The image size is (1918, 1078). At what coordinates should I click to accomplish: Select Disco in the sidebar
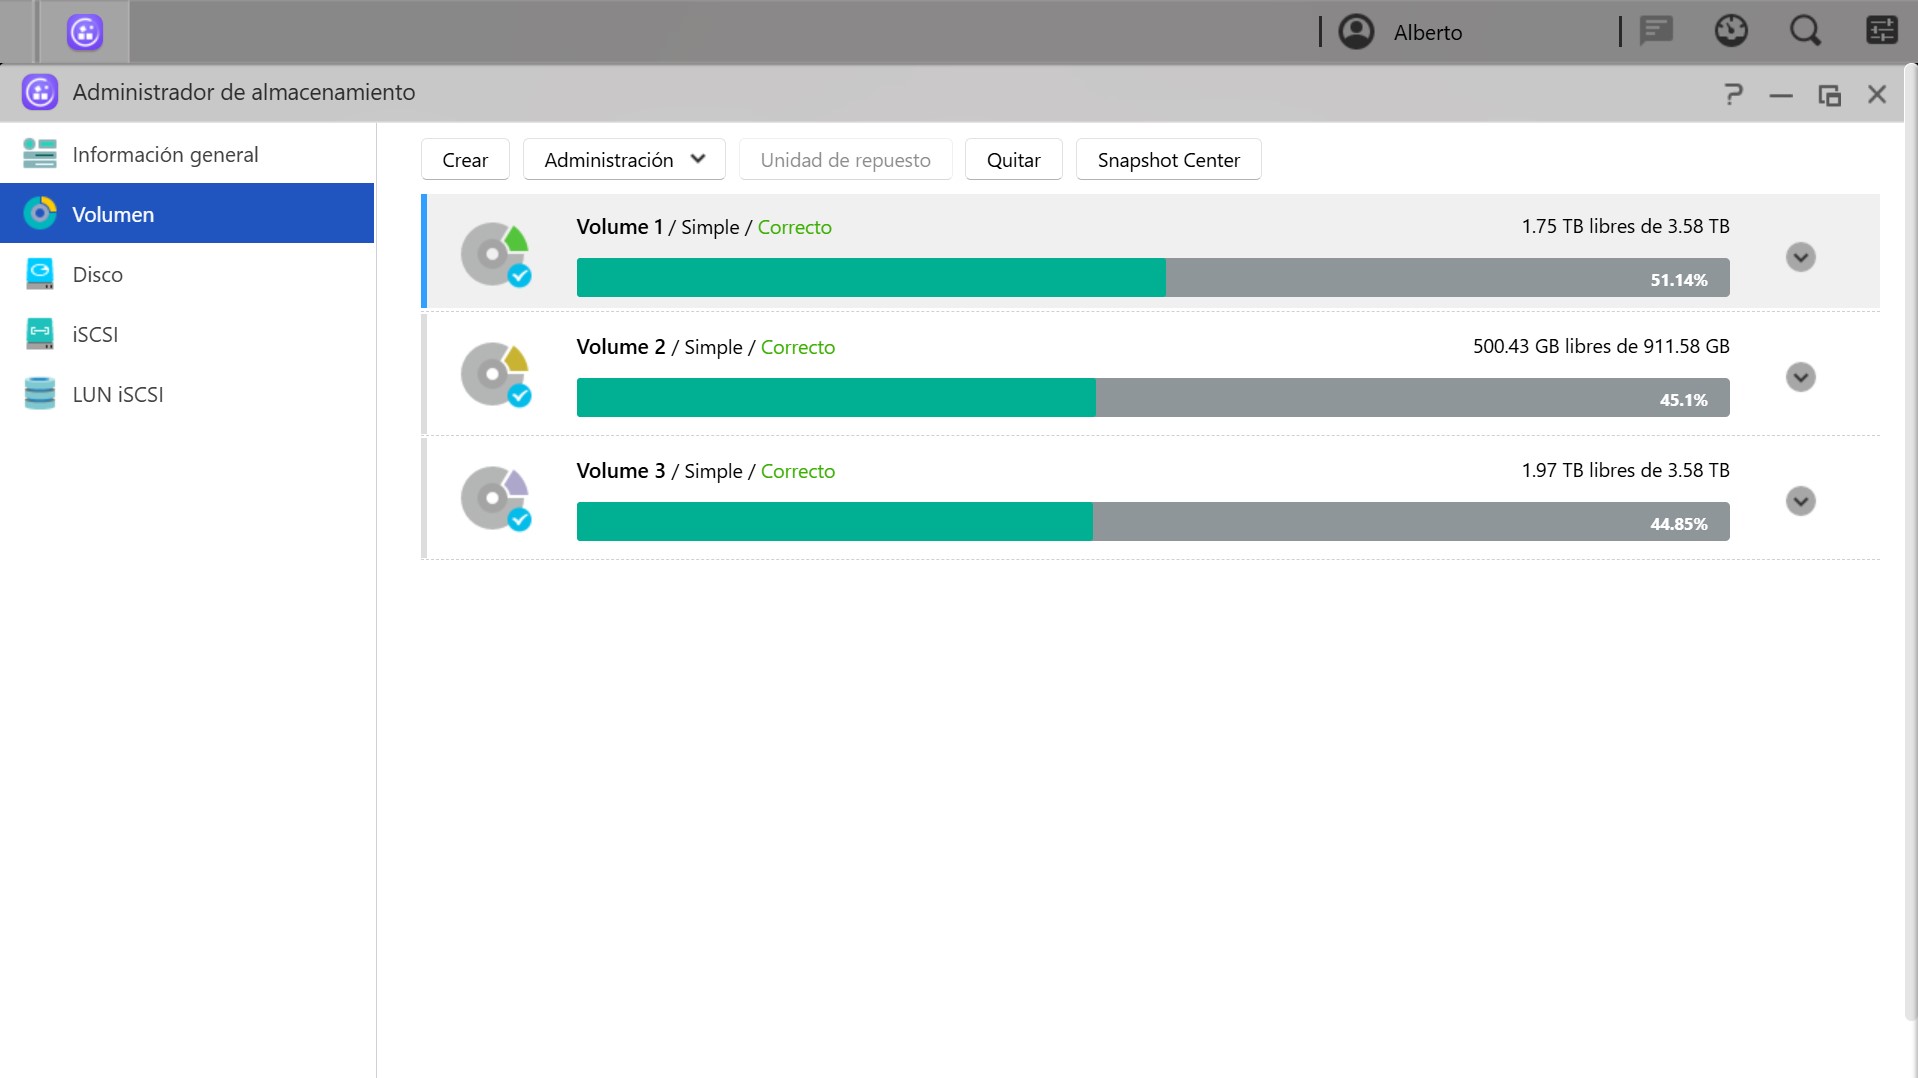click(x=97, y=275)
